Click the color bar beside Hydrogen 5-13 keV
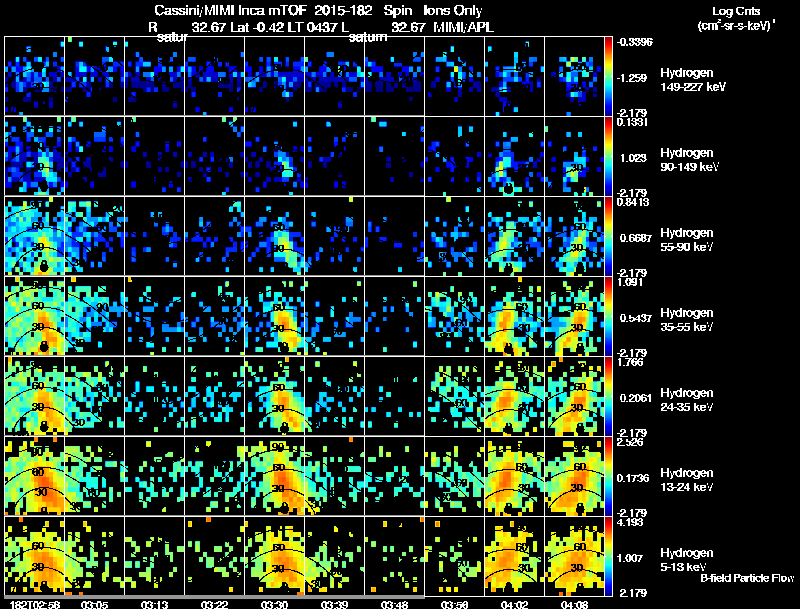The height and width of the screenshot is (609, 800). coord(608,556)
